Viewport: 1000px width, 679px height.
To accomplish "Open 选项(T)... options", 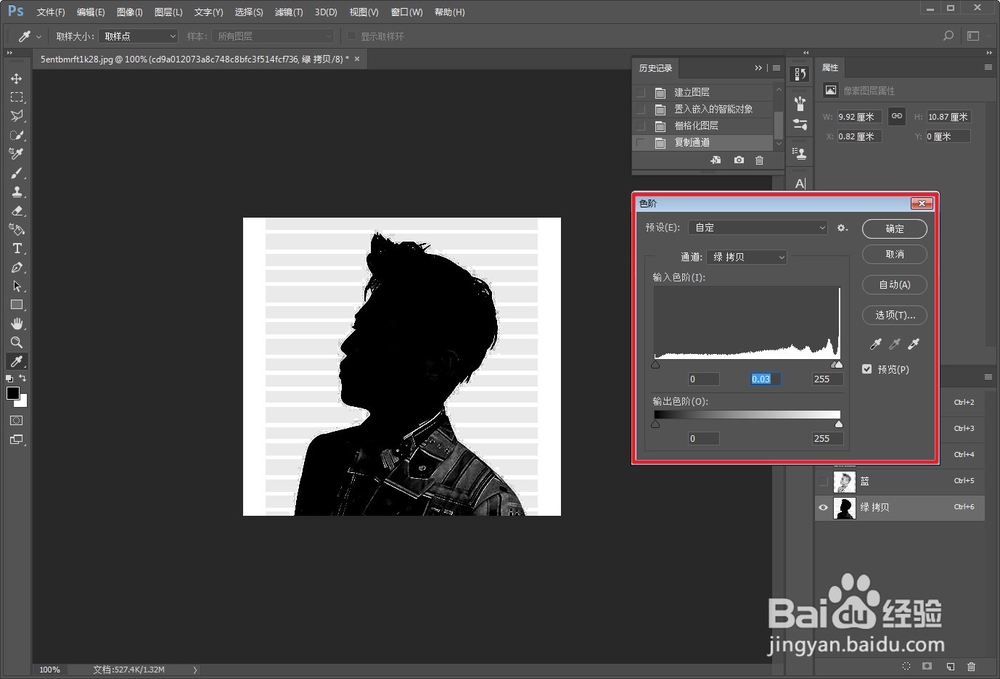I will pyautogui.click(x=894, y=315).
